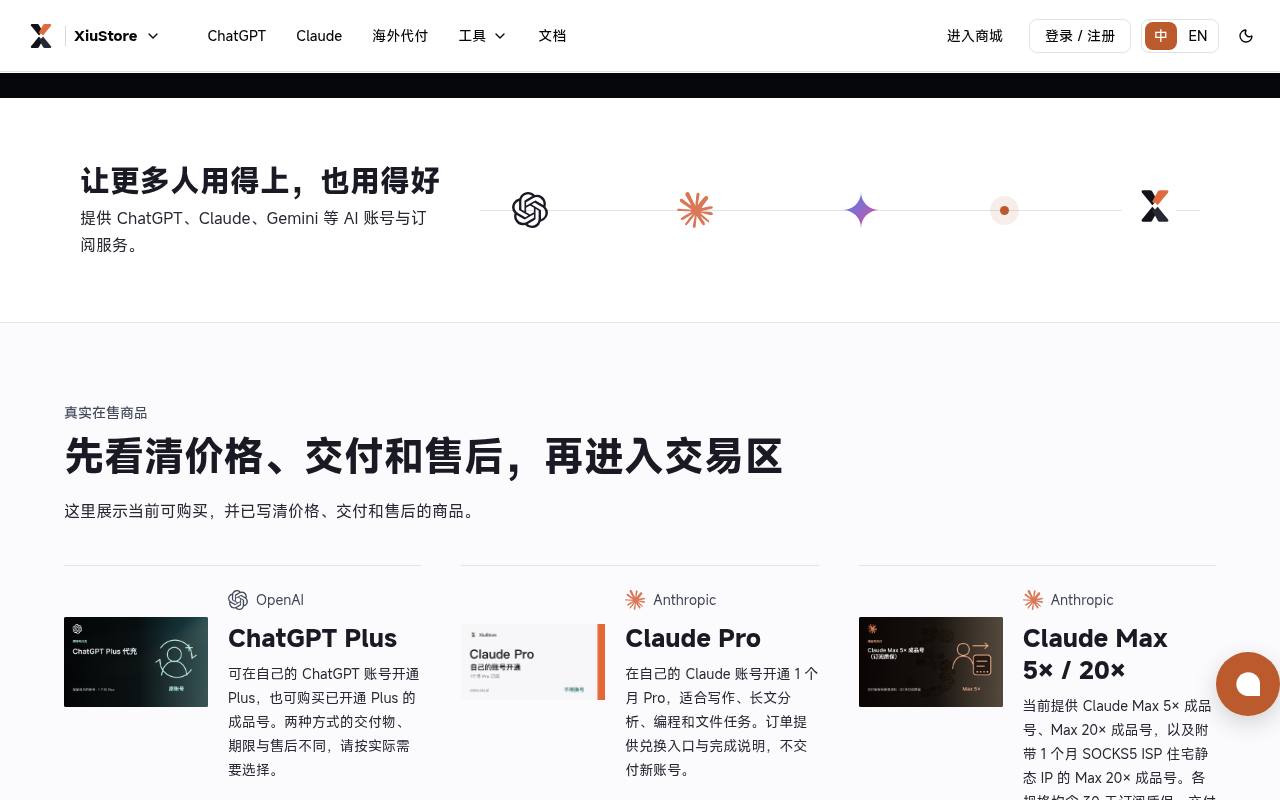Screen dimensions: 1280x800
Task: Click the XiuStore logo icon
Action: point(41,36)
